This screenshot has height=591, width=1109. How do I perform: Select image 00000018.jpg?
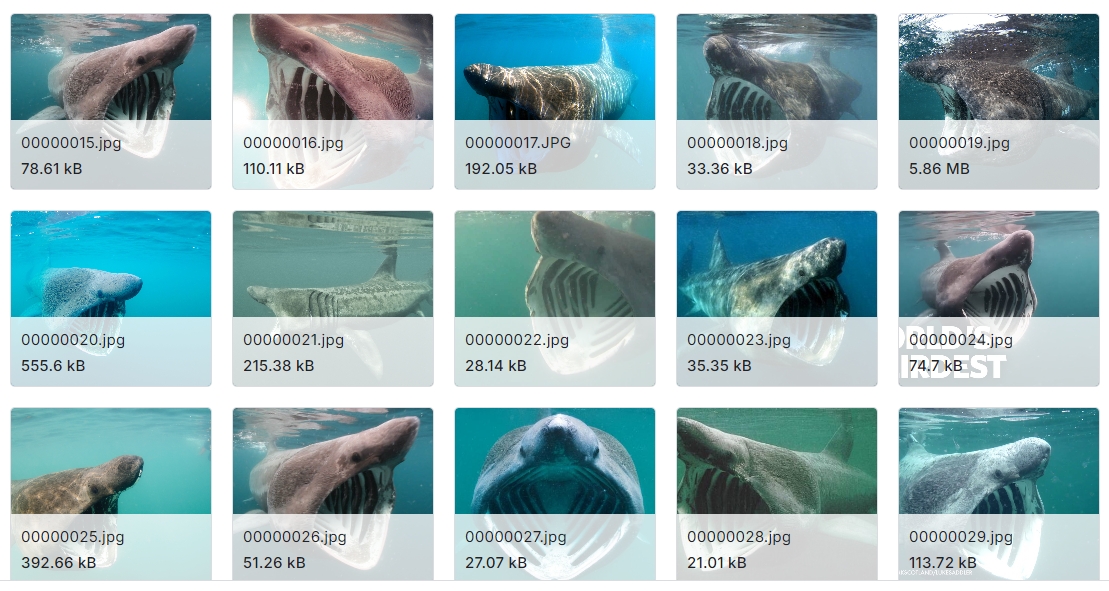point(777,101)
